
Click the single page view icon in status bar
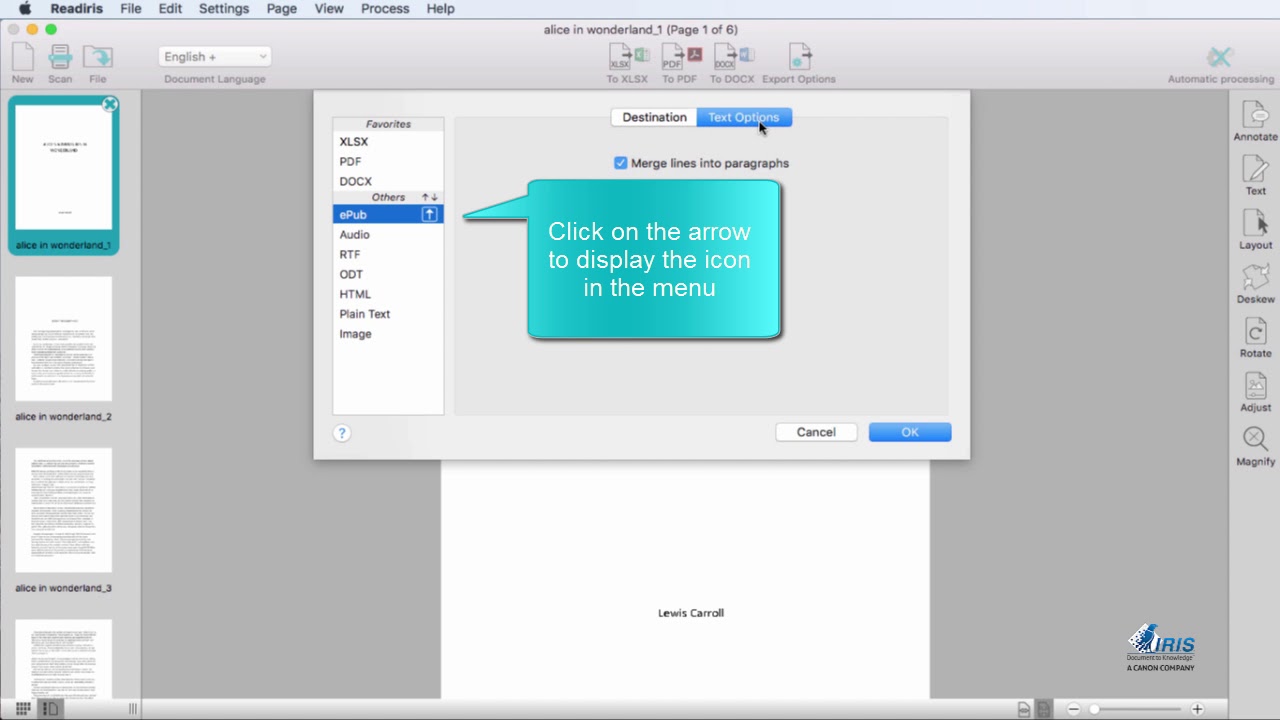coord(1024,709)
